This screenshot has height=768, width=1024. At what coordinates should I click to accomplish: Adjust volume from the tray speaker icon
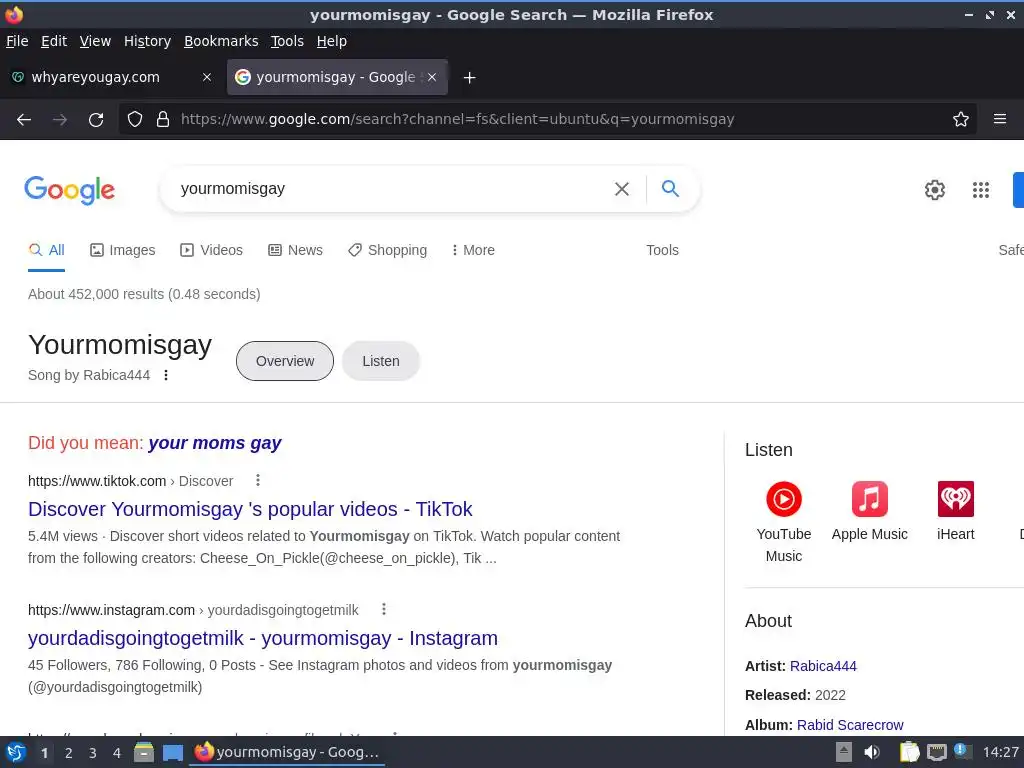(x=872, y=752)
